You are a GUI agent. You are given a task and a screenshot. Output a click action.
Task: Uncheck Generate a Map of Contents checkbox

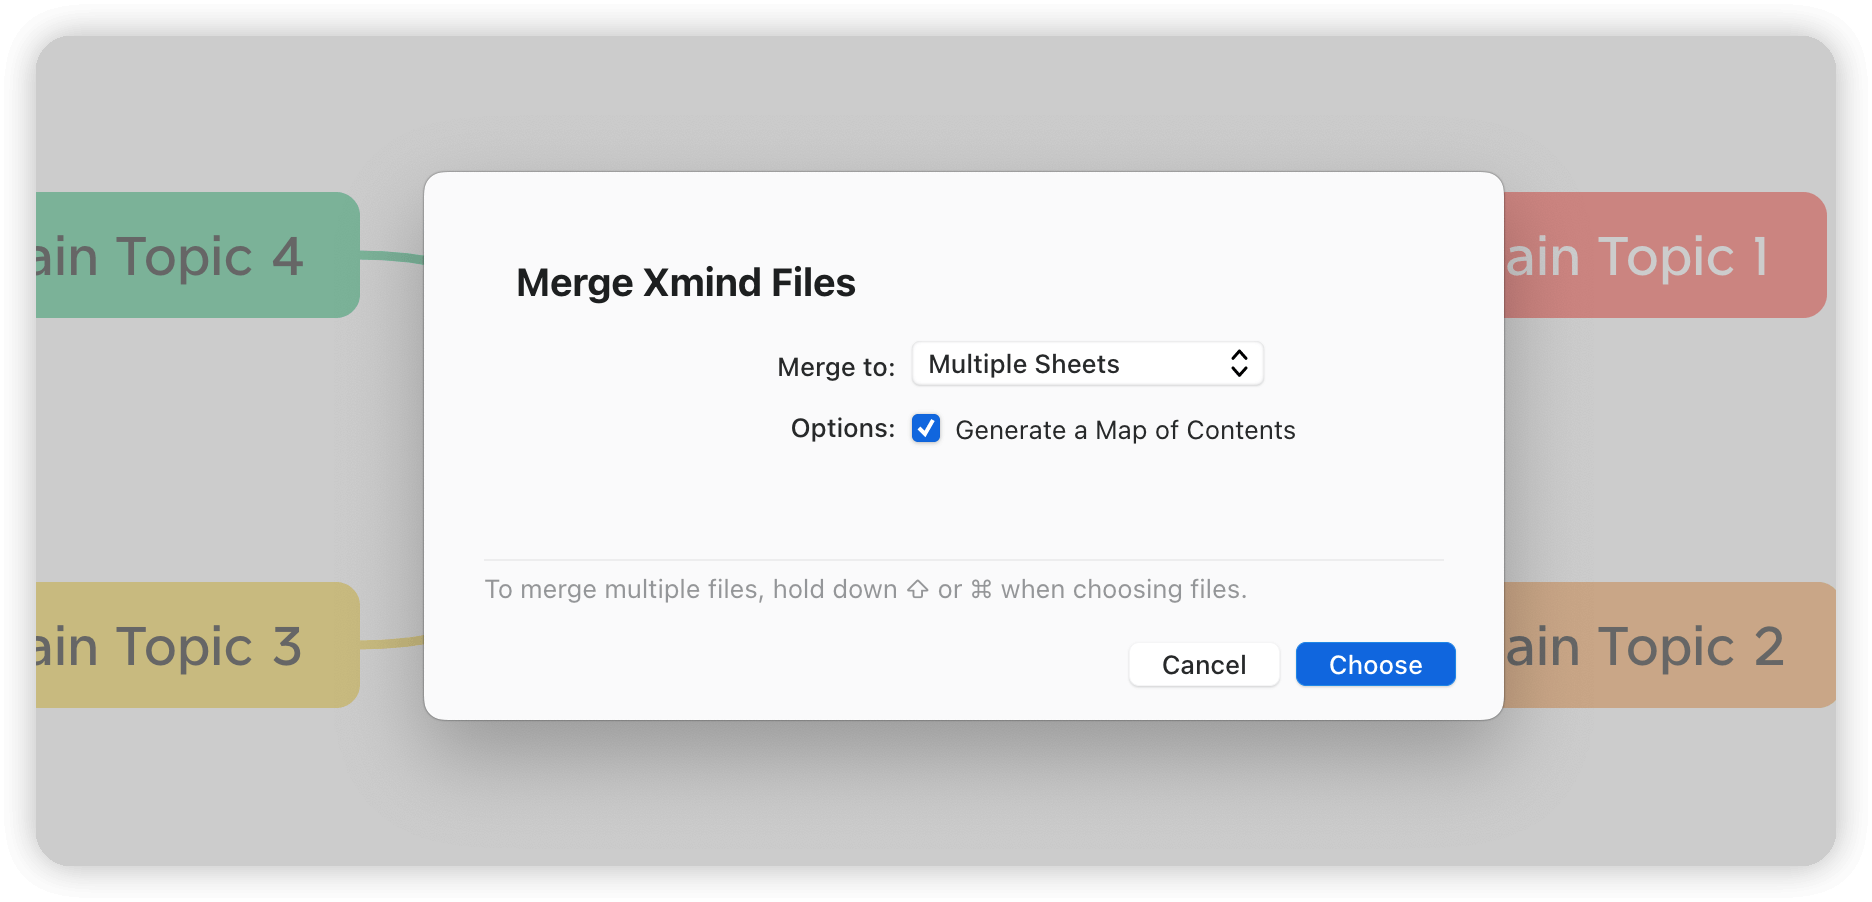coord(926,428)
